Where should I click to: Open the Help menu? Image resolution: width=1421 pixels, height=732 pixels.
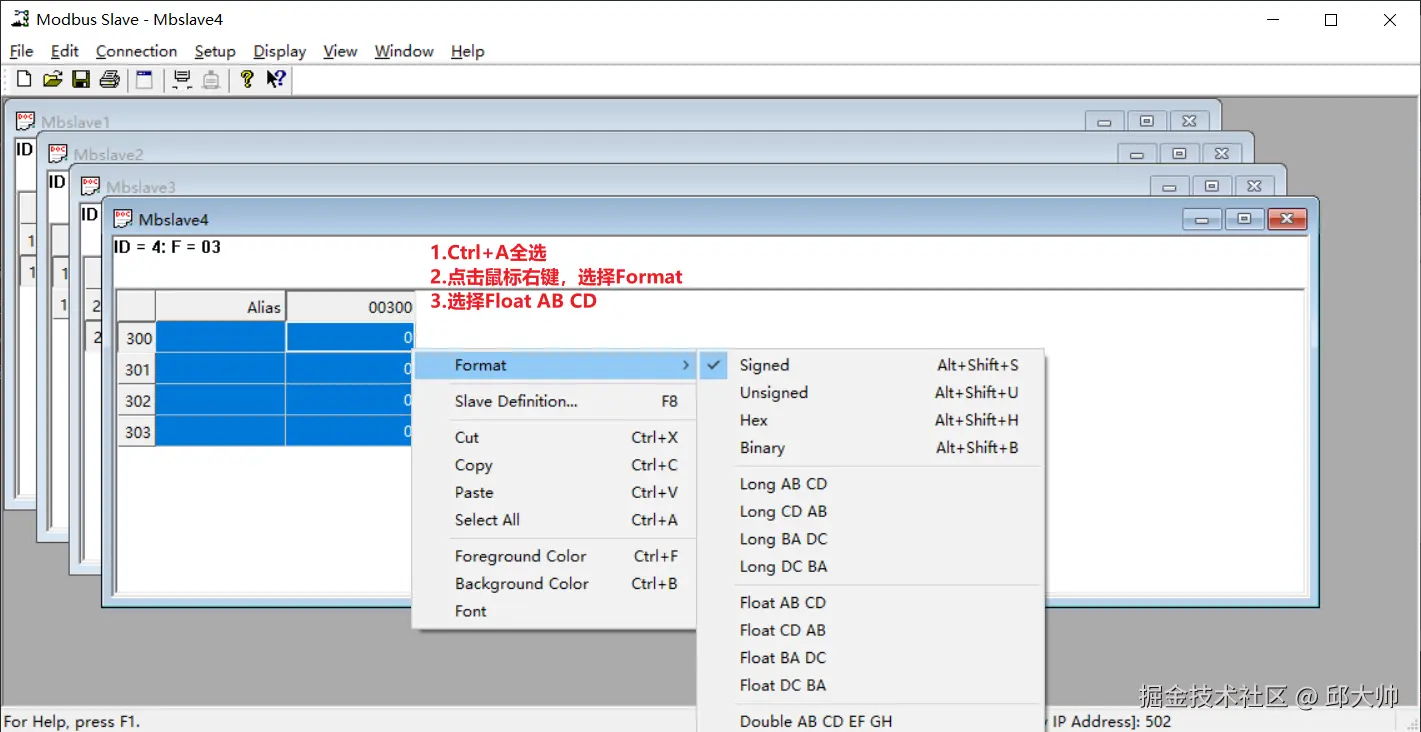467,51
